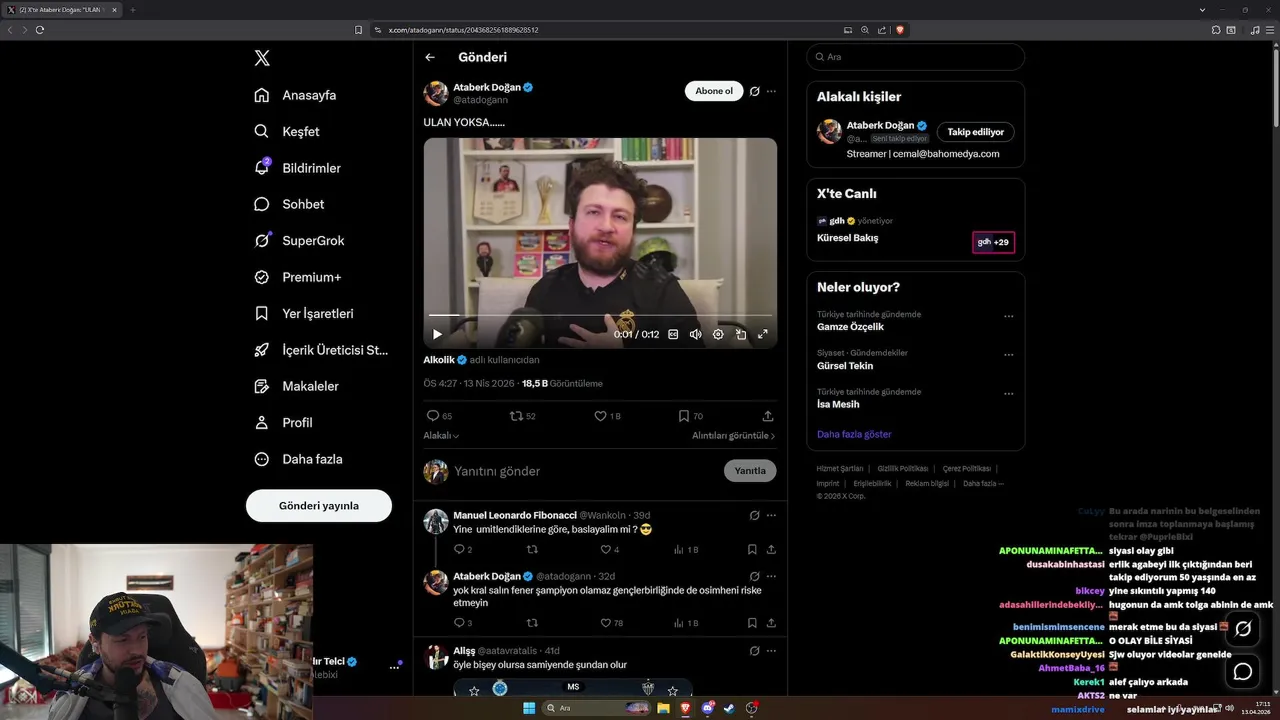Open Manuel Leonardo Fibonacci's profile avatar
The height and width of the screenshot is (720, 1280).
[x=436, y=521]
